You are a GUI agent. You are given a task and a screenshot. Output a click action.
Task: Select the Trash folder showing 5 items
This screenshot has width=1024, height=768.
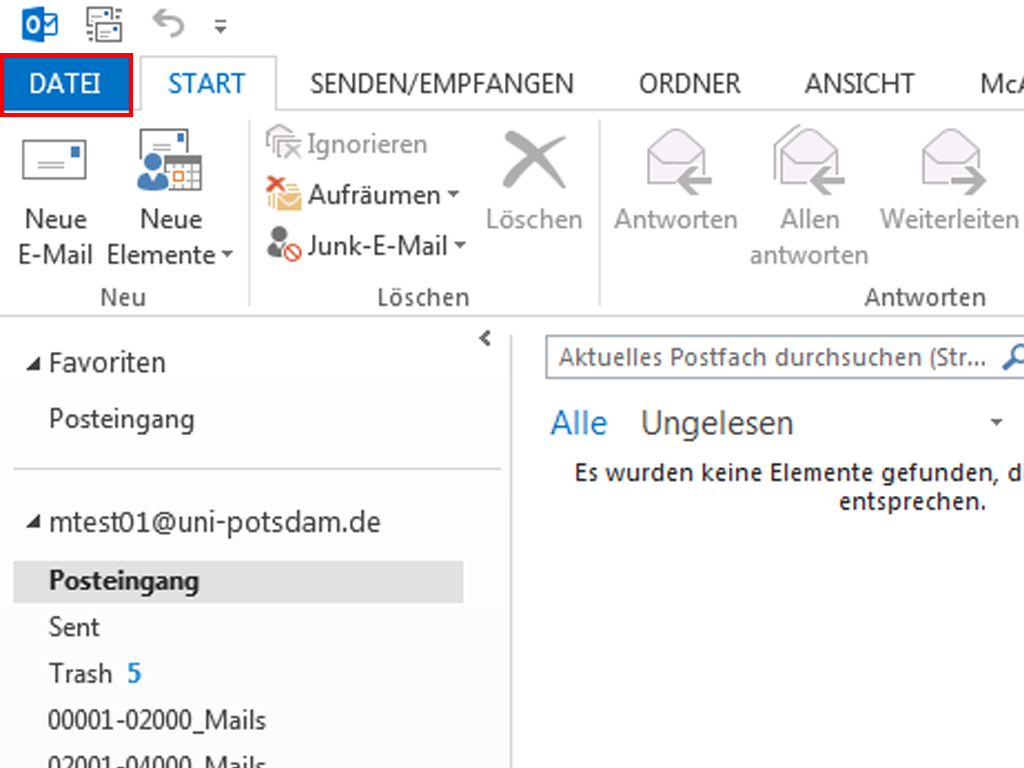click(80, 673)
